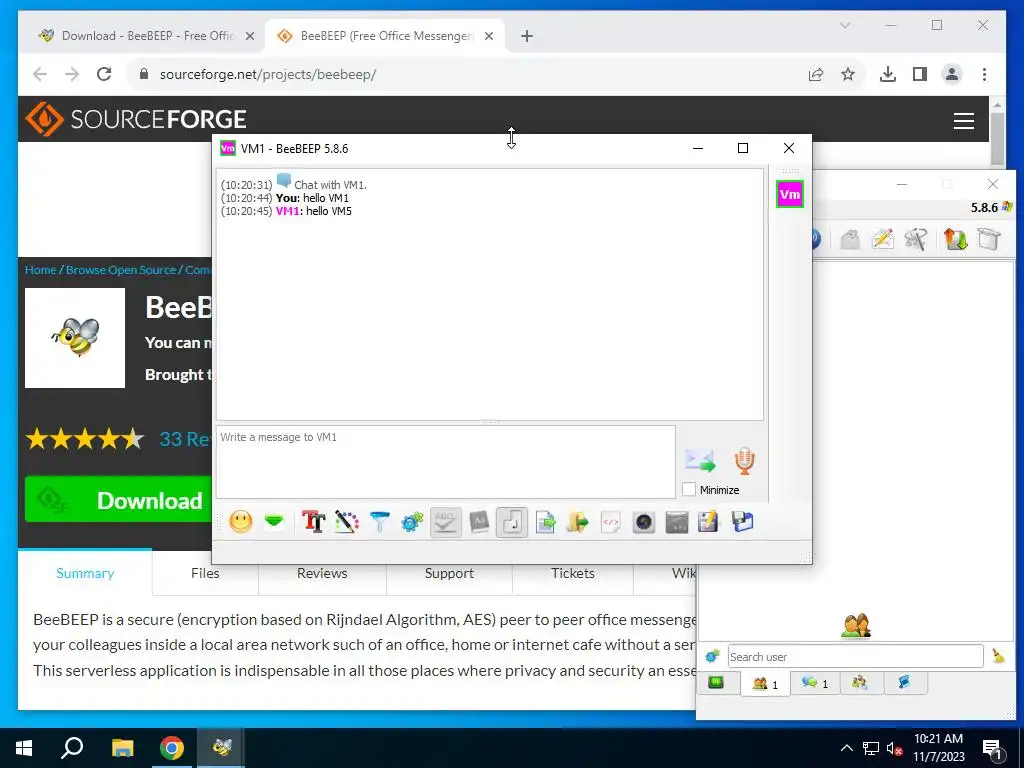Image resolution: width=1024 pixels, height=768 pixels.
Task: Send a file using the document arrow icon
Action: tap(545, 522)
